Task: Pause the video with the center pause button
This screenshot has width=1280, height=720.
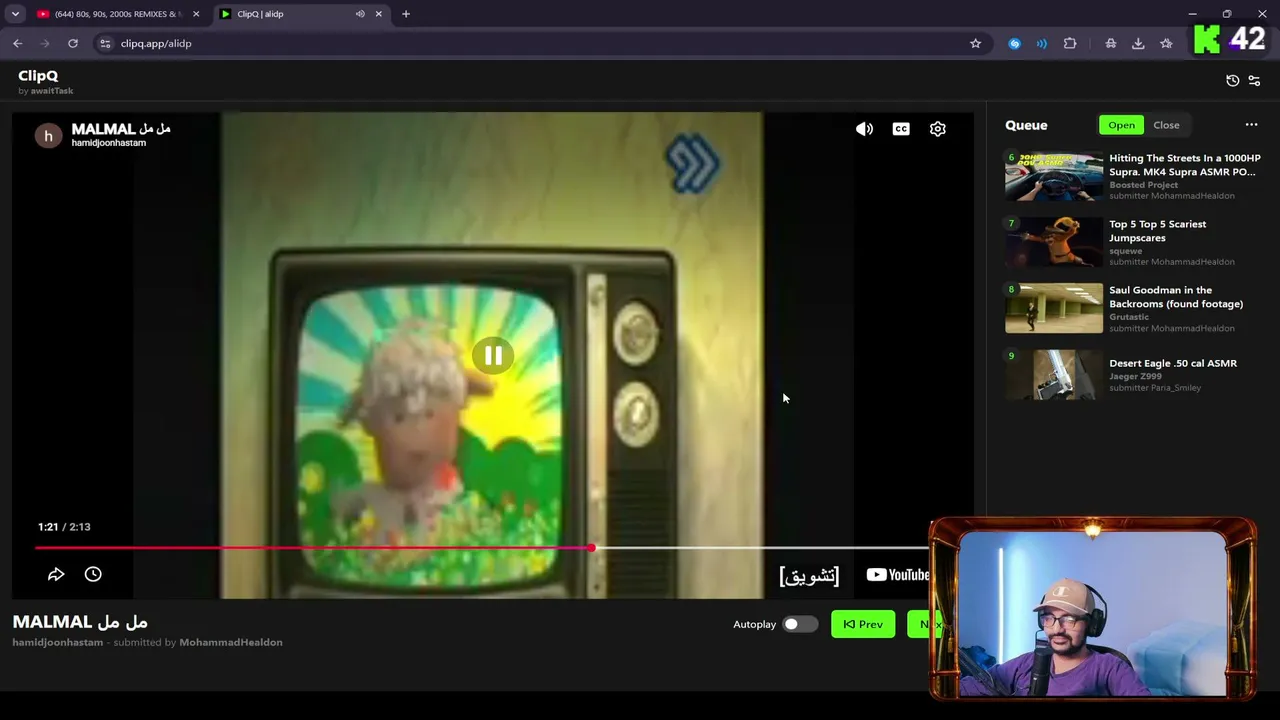Action: pyautogui.click(x=493, y=355)
